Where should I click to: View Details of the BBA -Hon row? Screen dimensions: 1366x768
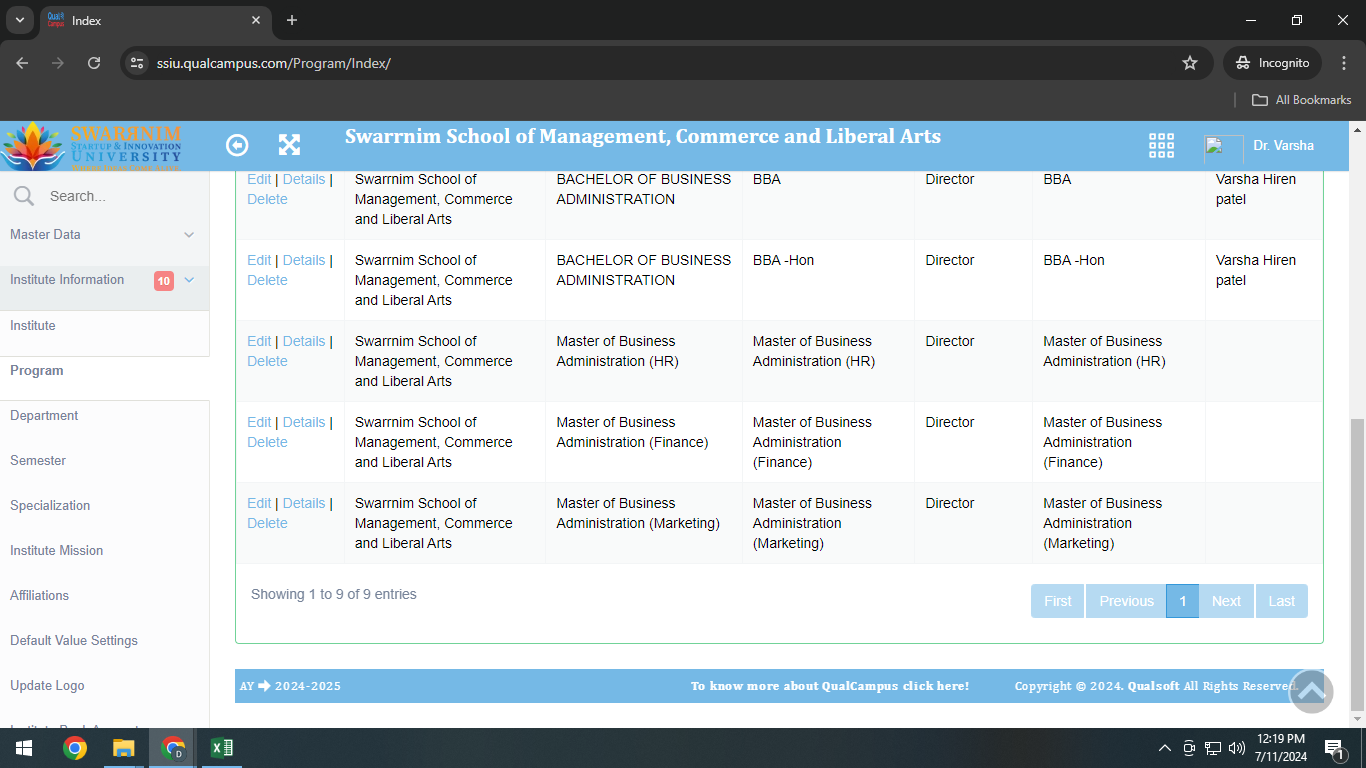pos(304,260)
